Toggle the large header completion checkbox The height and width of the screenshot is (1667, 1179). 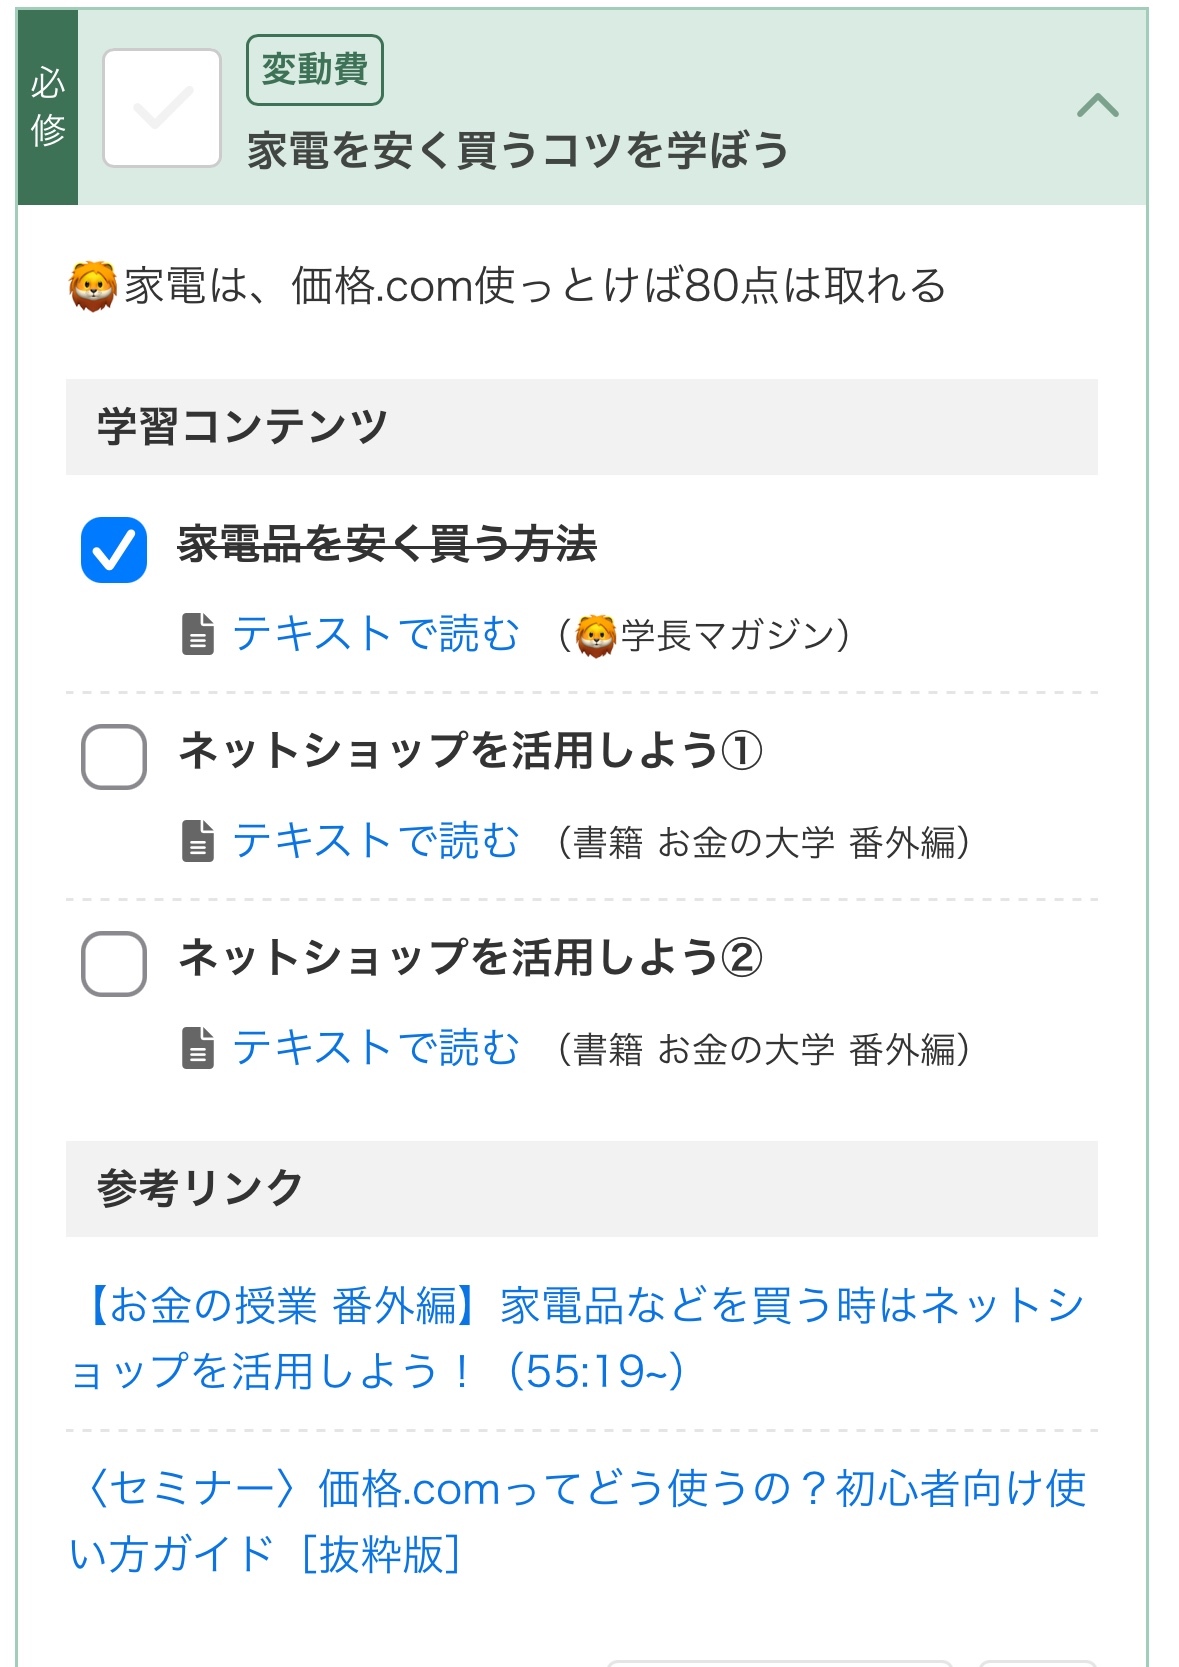(x=162, y=108)
